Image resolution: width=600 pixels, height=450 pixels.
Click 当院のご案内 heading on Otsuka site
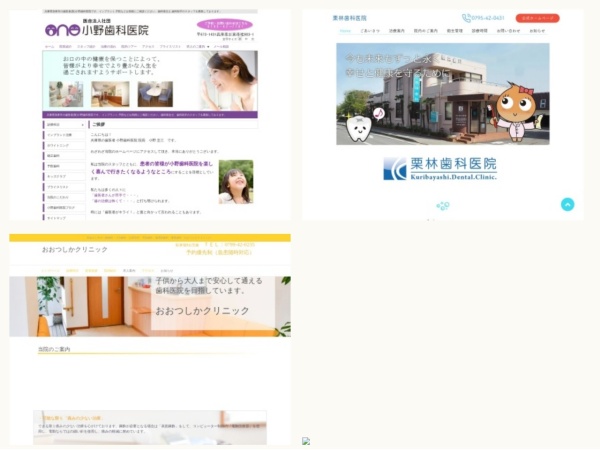tap(54, 349)
